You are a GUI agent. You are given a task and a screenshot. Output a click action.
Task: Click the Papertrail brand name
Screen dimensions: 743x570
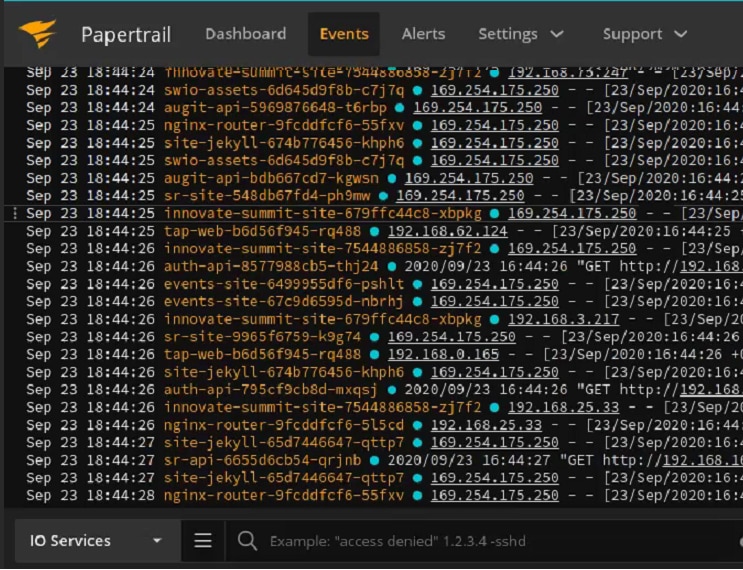[126, 35]
